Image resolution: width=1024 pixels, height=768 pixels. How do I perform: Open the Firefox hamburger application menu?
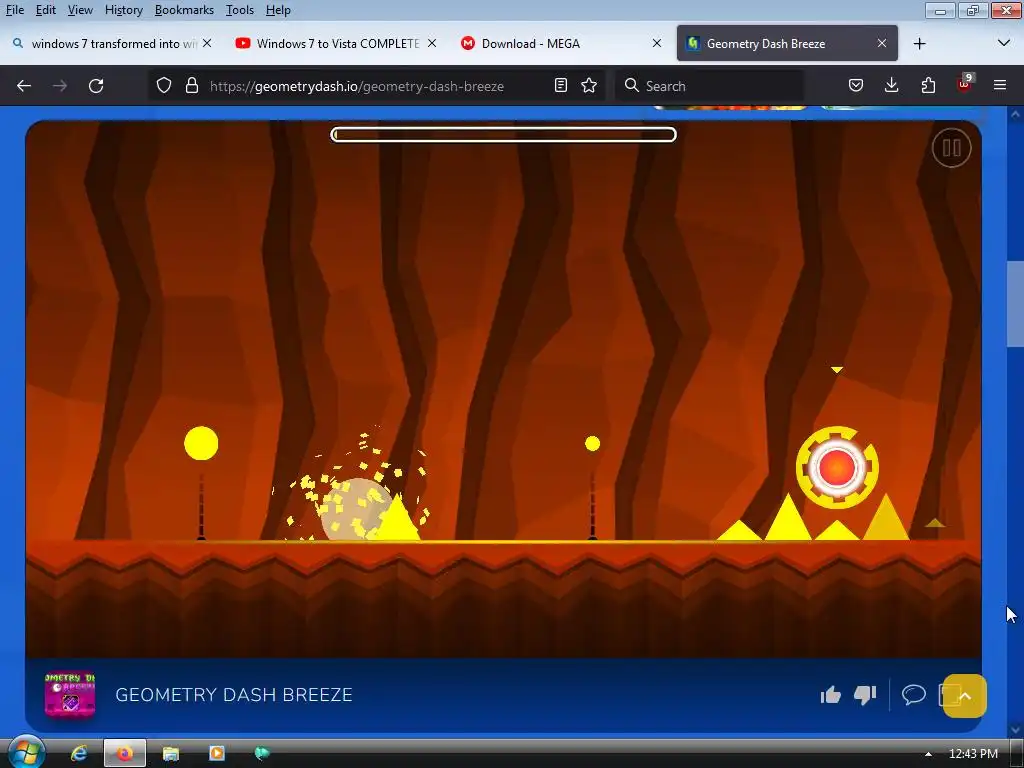1000,86
